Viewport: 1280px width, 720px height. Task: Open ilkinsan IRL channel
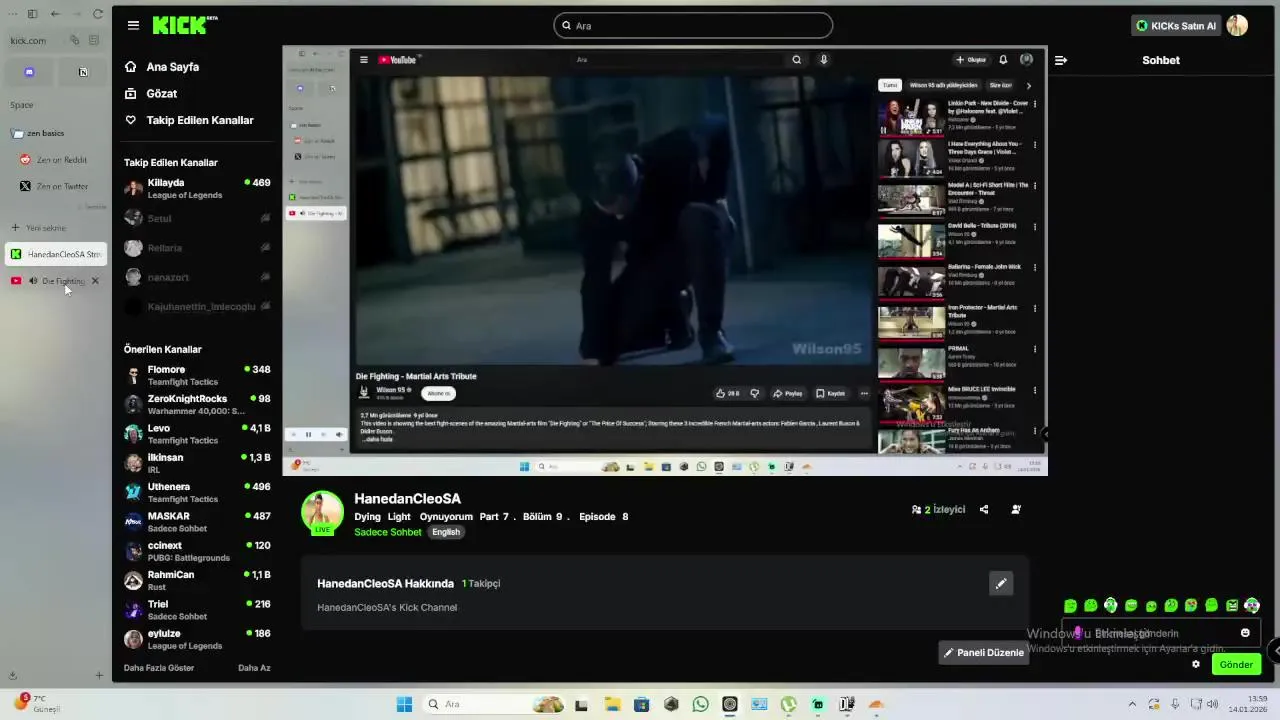click(197, 463)
